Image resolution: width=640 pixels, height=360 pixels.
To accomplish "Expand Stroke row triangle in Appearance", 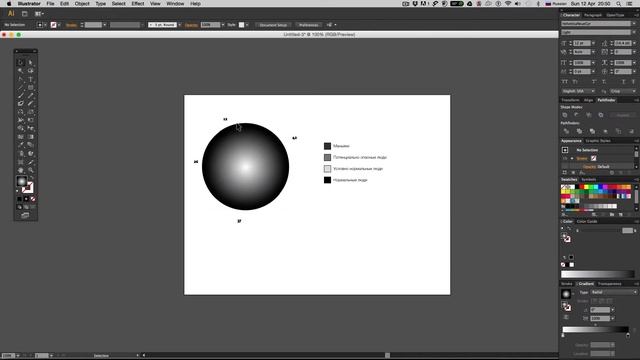I will 572,158.
